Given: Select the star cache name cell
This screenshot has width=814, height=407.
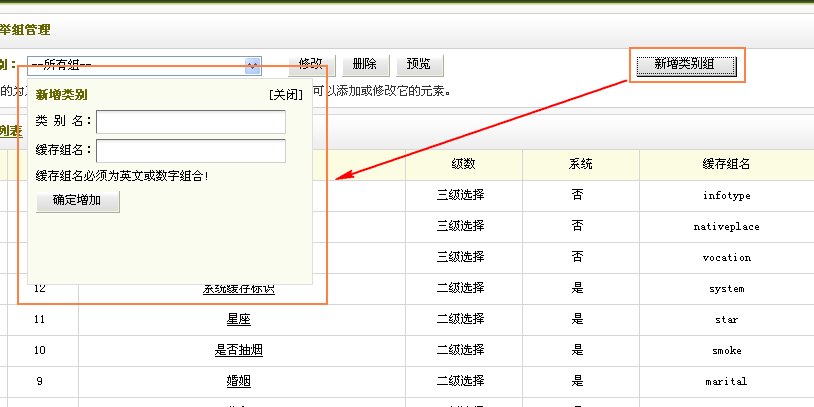Looking at the screenshot, I should (x=726, y=320).
